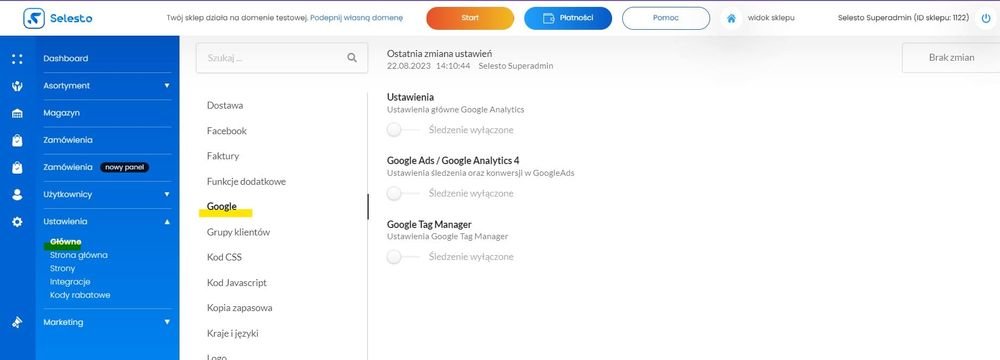The image size is (1000, 360).
Task: Collapse the Ustawienia menu arrow
Action: click(167, 221)
